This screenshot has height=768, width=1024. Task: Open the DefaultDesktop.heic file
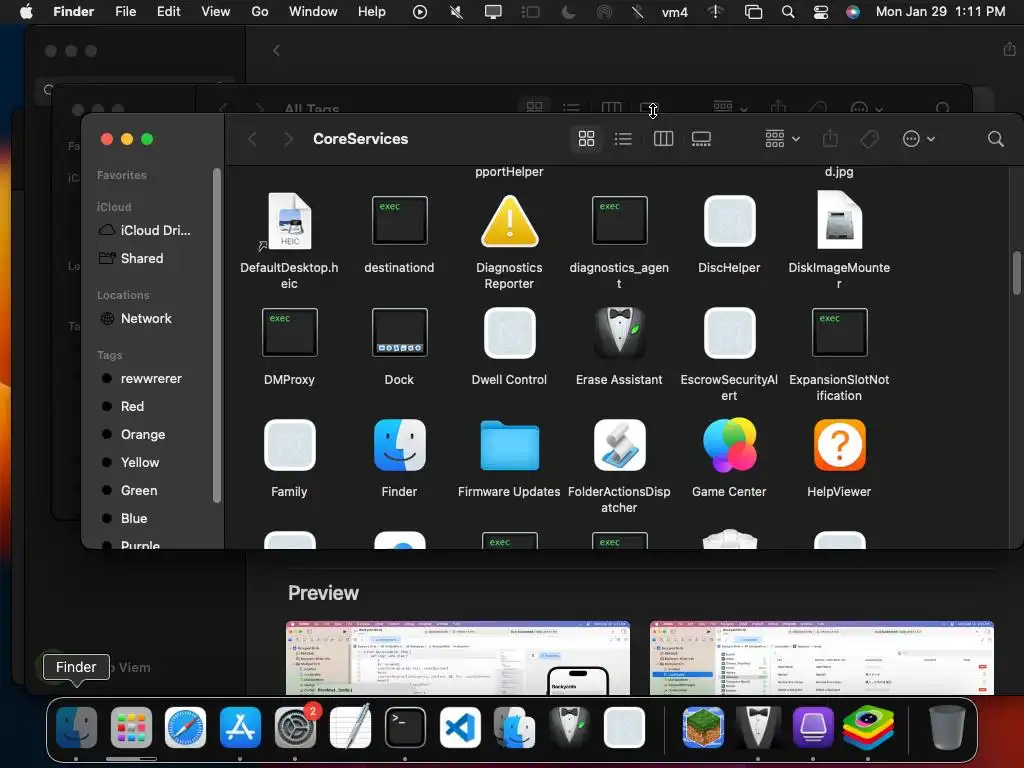pyautogui.click(x=289, y=221)
